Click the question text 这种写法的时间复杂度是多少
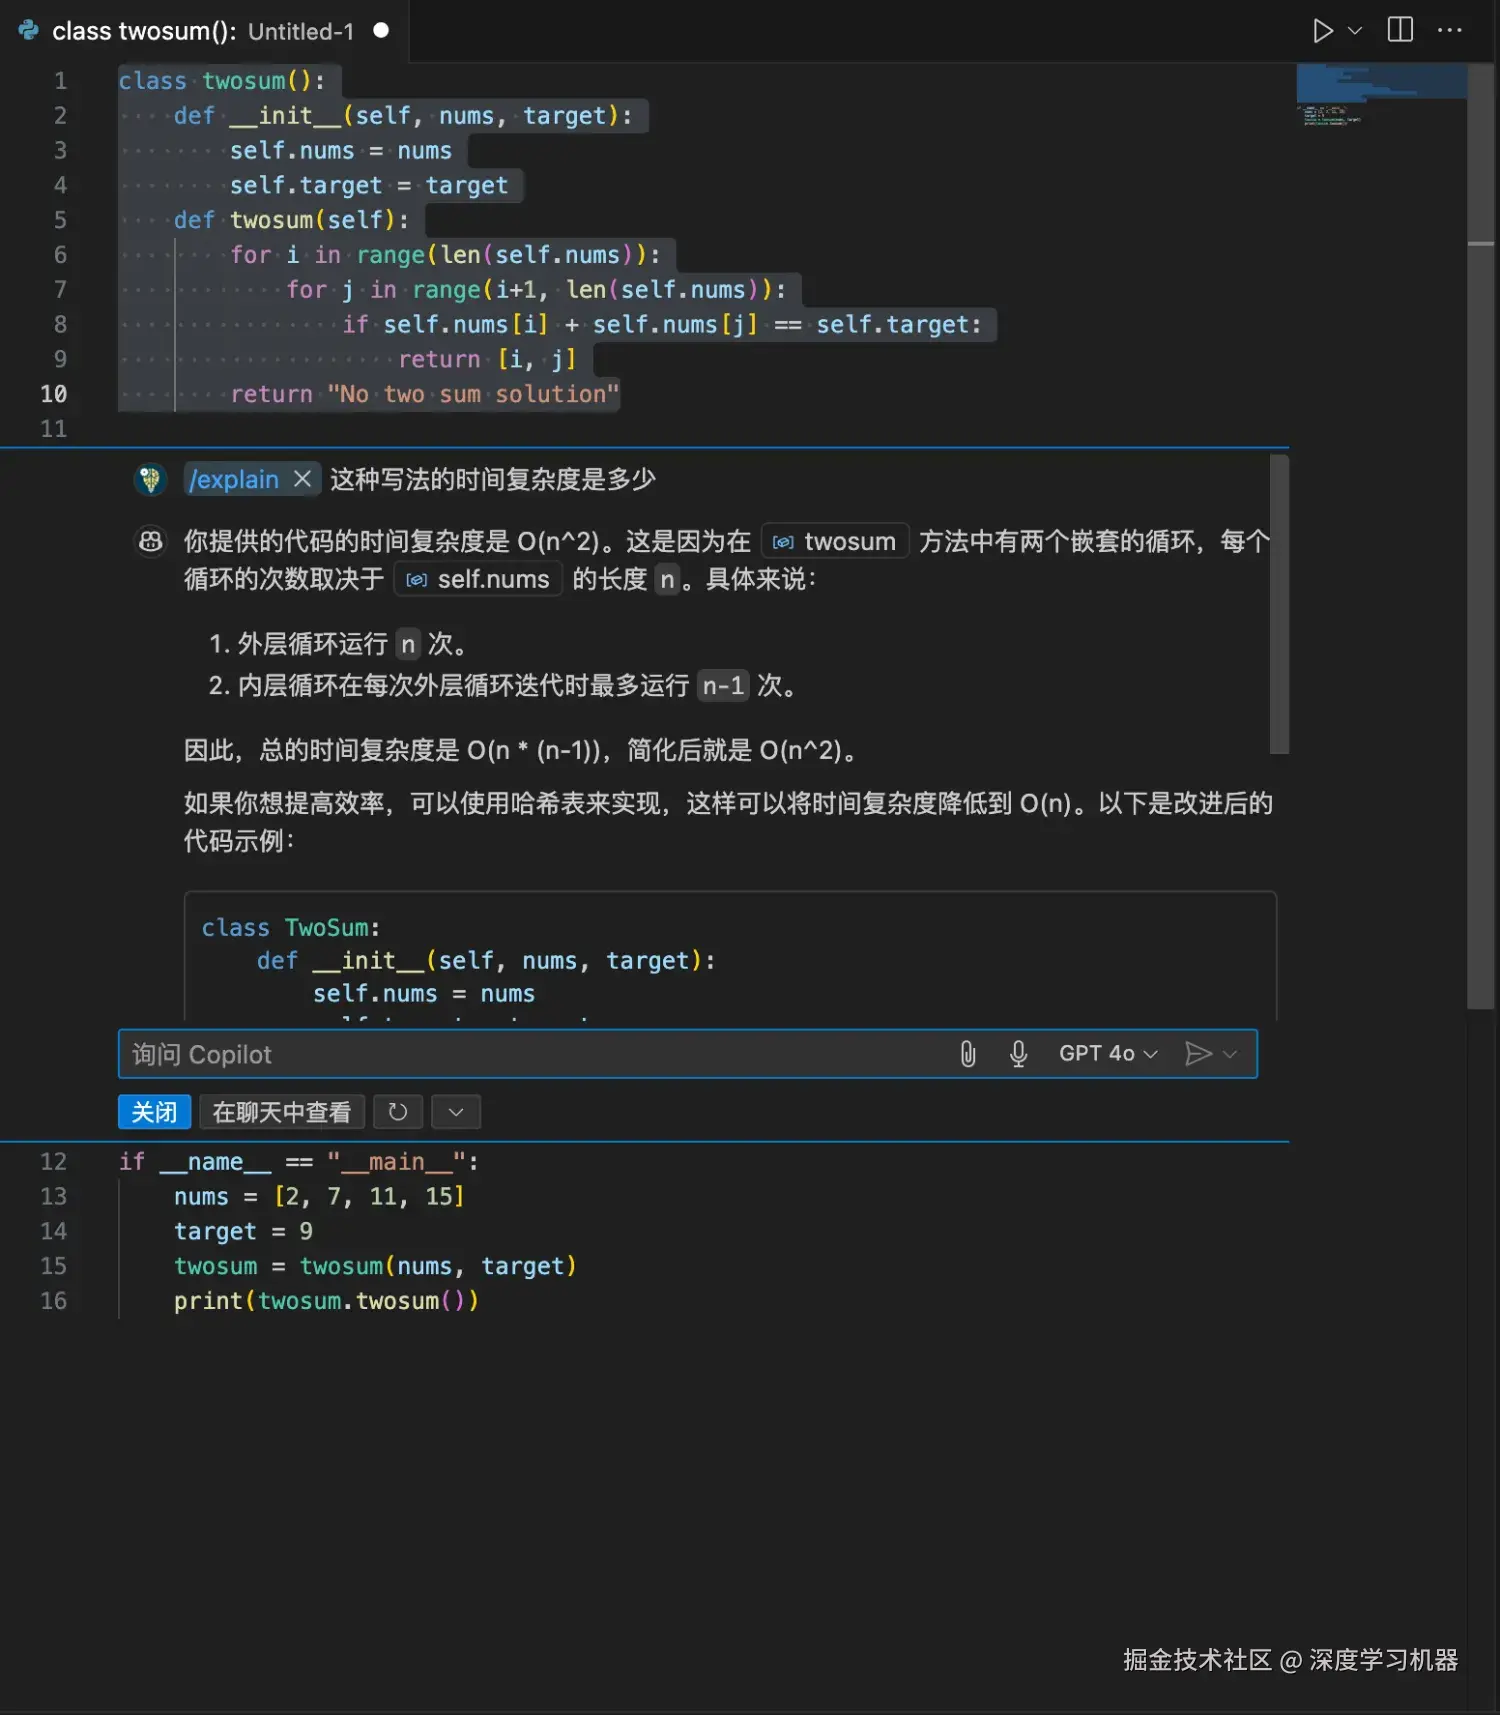The height and width of the screenshot is (1715, 1500). point(492,479)
